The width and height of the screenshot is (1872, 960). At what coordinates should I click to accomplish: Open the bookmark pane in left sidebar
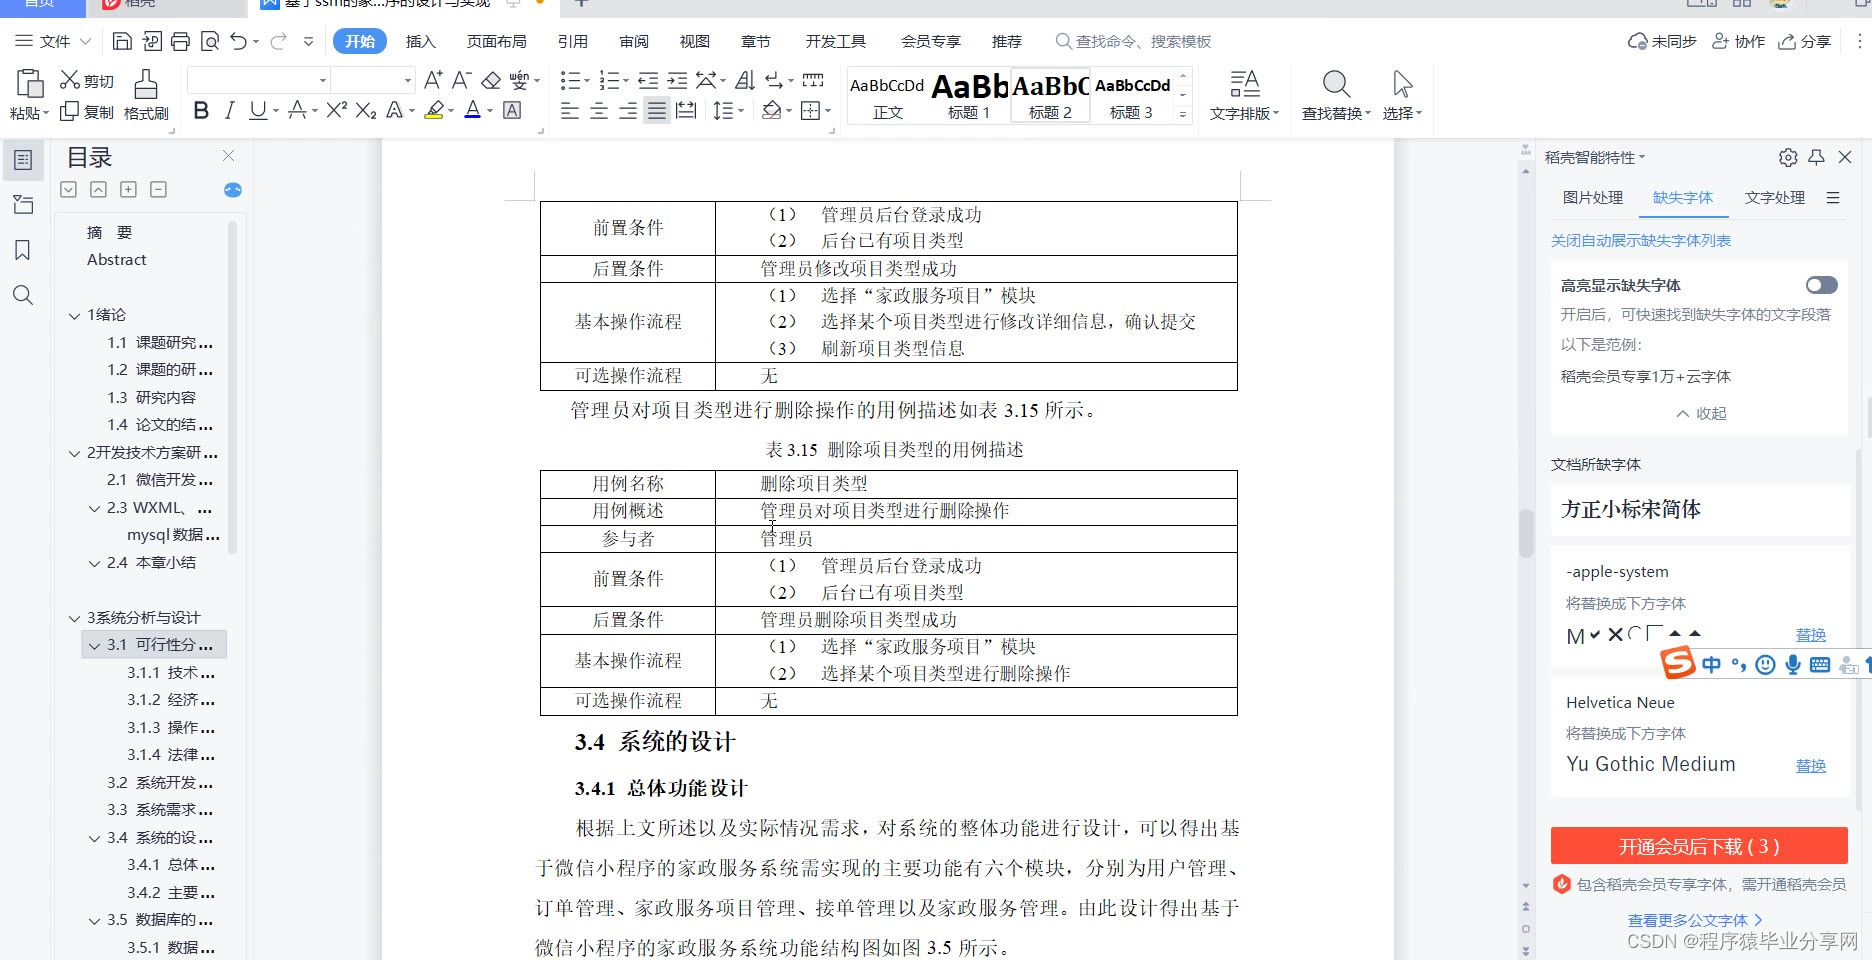[x=22, y=250]
